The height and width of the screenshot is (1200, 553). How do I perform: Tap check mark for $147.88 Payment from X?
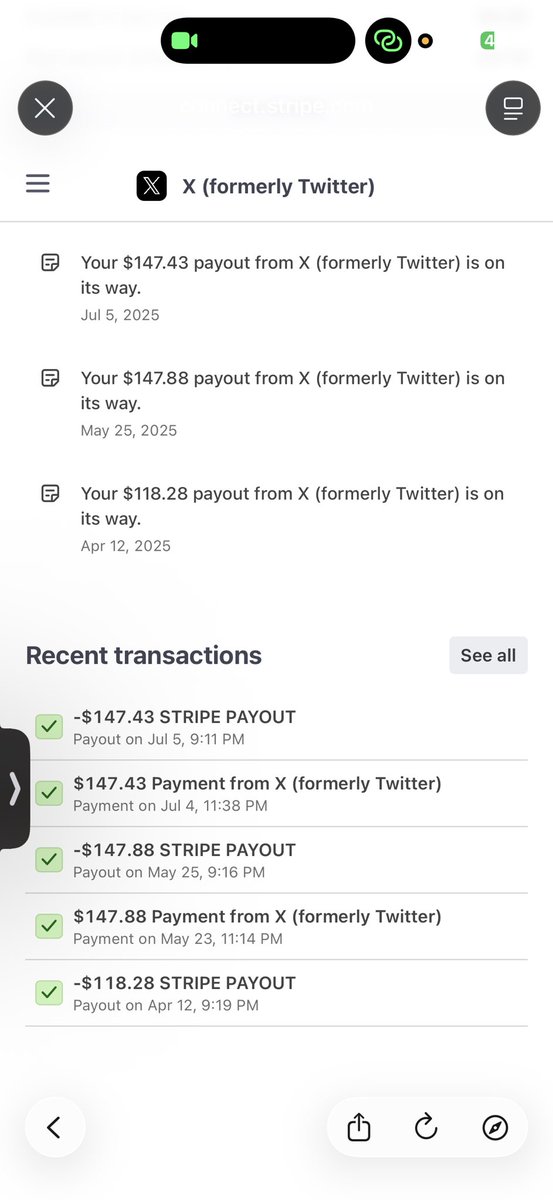point(49,926)
